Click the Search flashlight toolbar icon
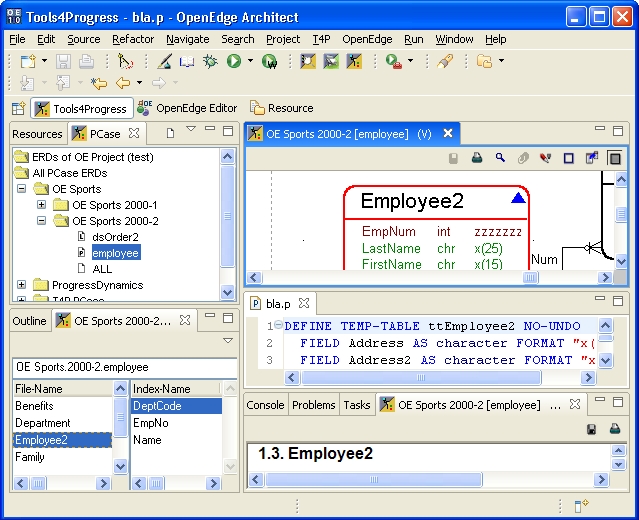The width and height of the screenshot is (639, 520). point(445,62)
